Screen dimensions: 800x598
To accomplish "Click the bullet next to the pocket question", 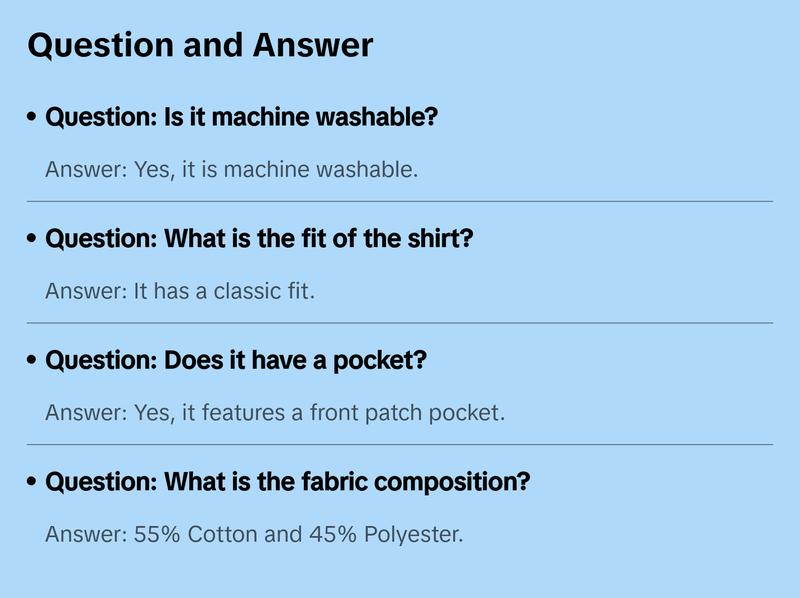I will tap(33, 361).
